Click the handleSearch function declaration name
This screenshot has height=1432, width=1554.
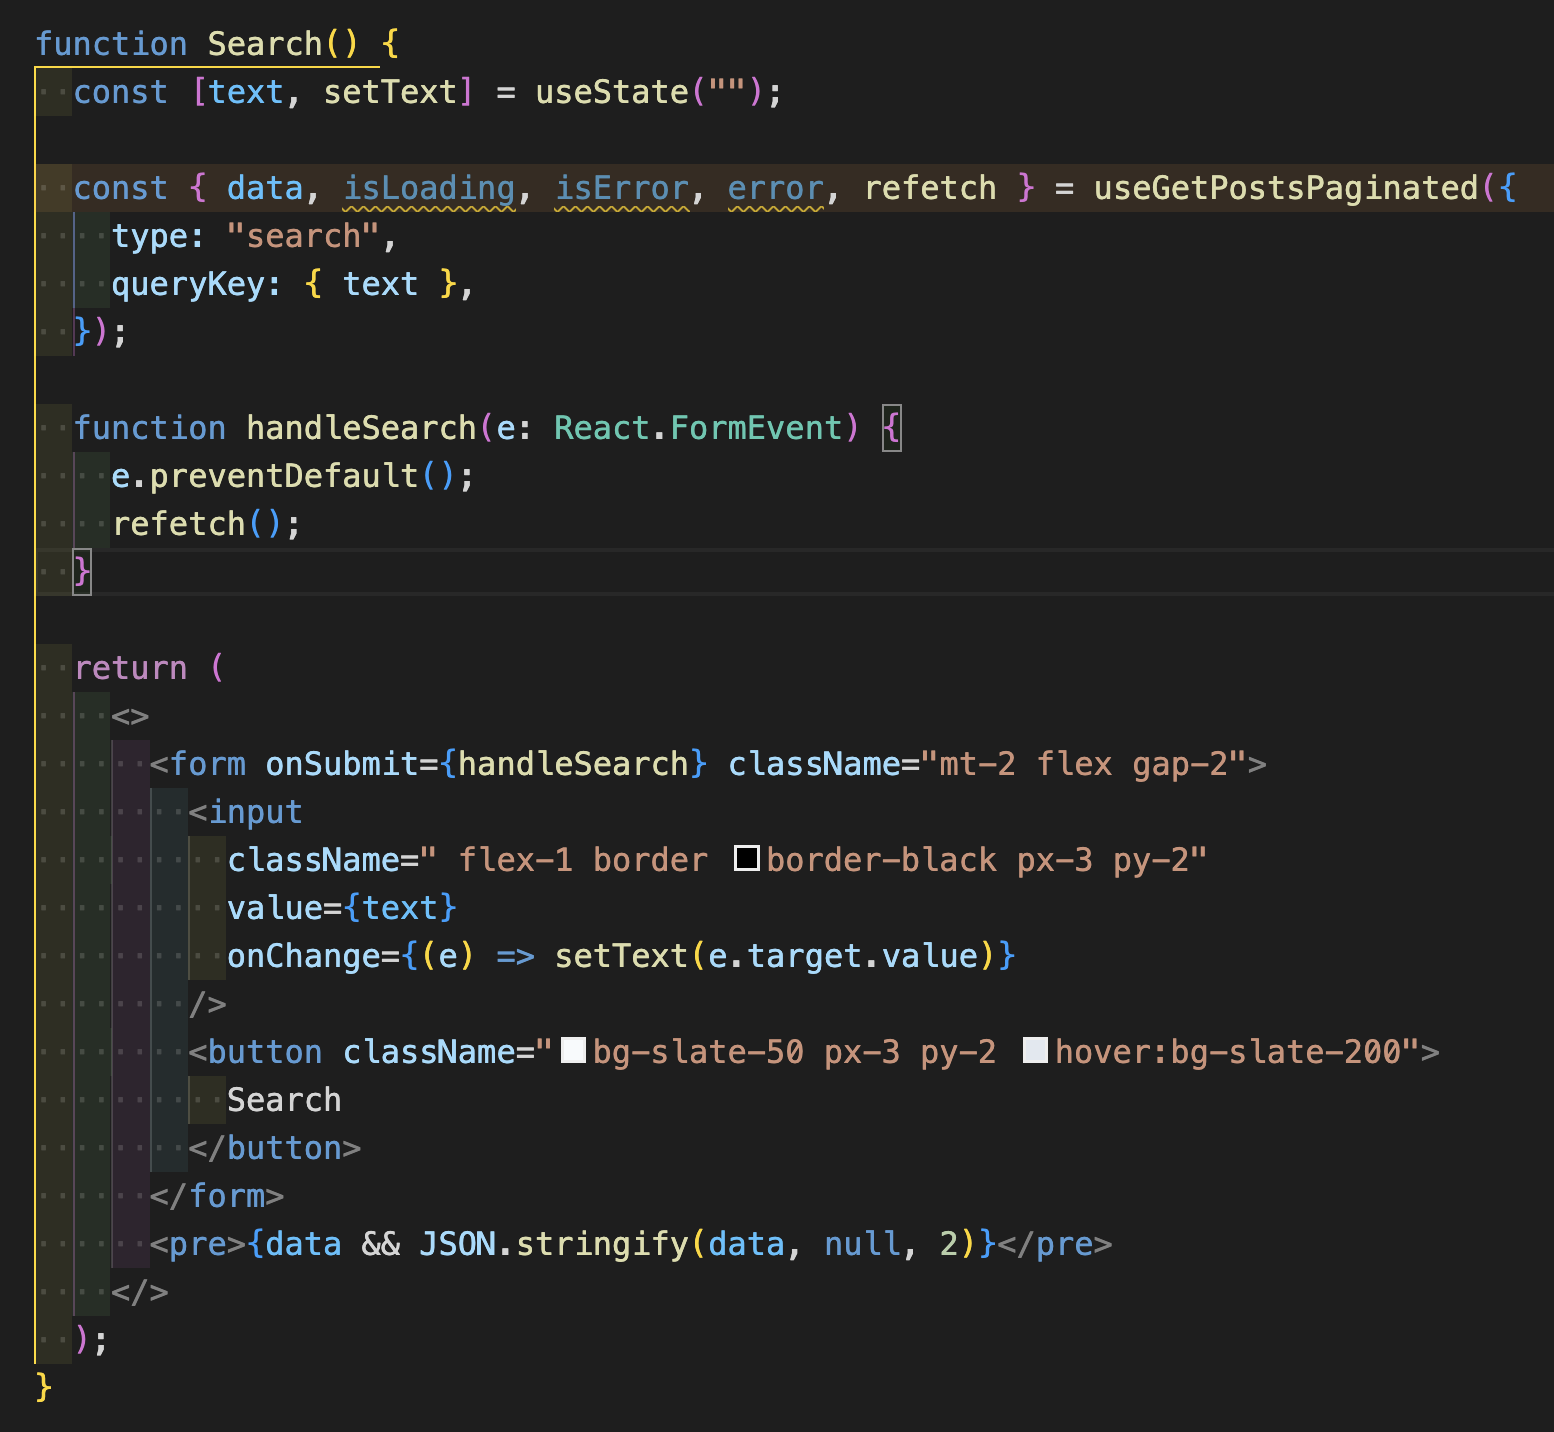pos(361,428)
